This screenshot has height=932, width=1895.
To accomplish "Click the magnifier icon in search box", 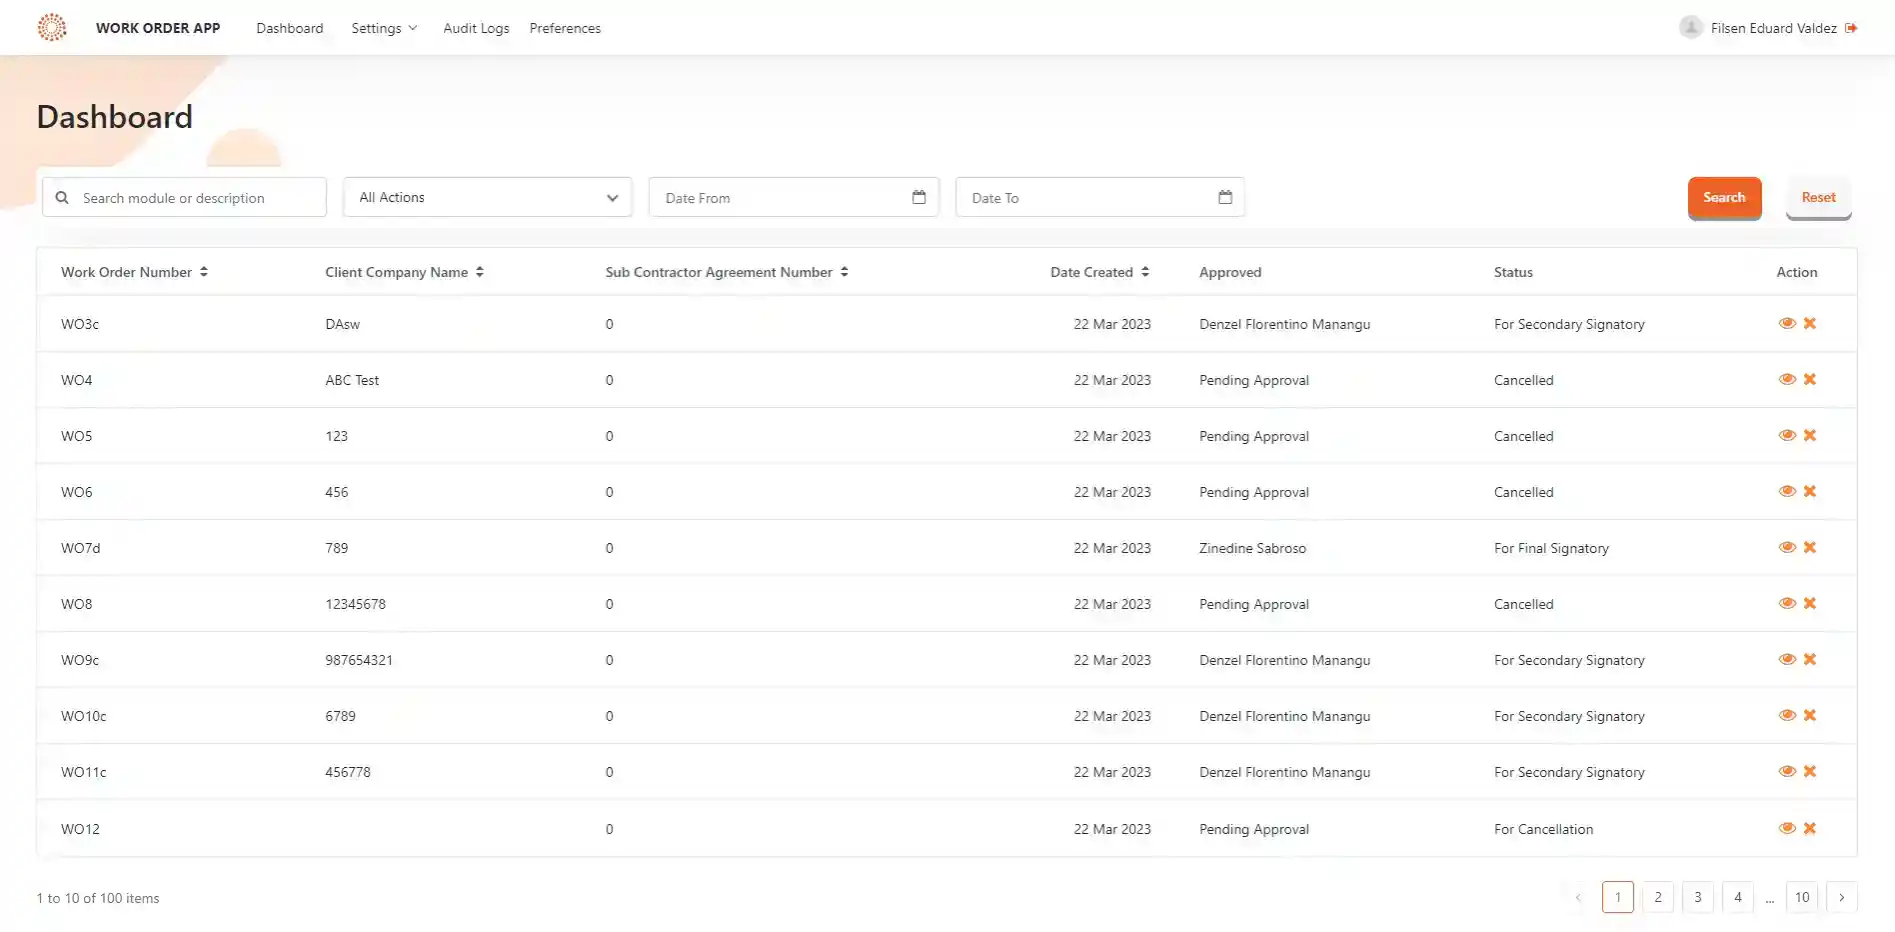I will [62, 198].
